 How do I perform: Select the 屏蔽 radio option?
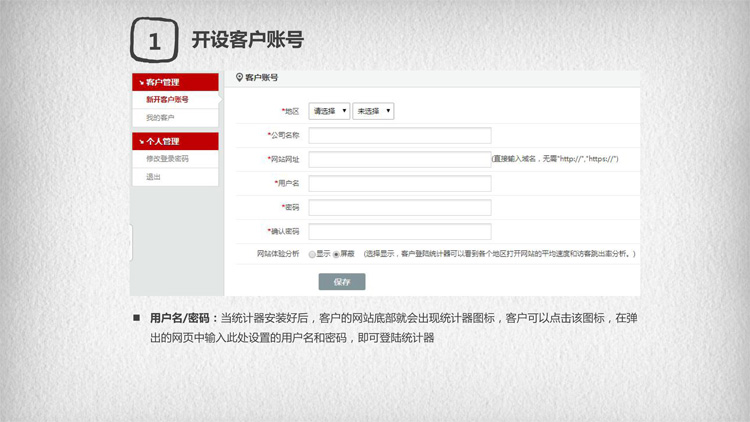click(x=337, y=254)
